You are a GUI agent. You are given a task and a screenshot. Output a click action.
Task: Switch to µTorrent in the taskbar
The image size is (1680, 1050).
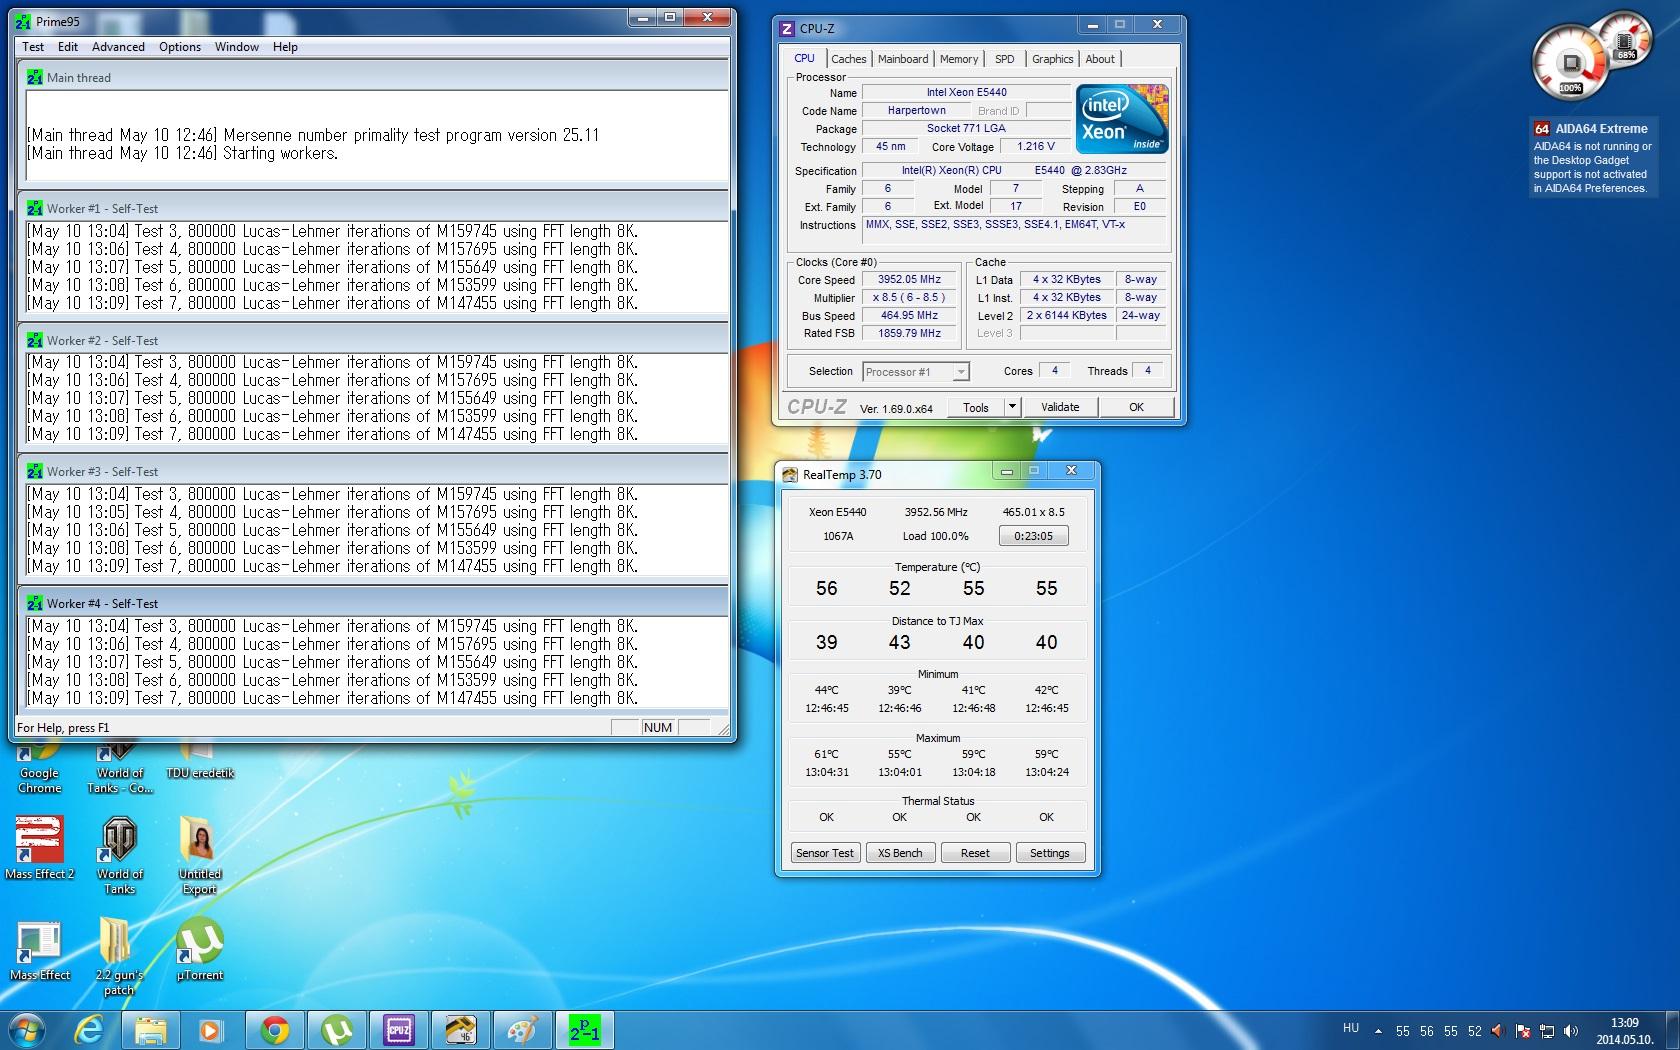337,1030
